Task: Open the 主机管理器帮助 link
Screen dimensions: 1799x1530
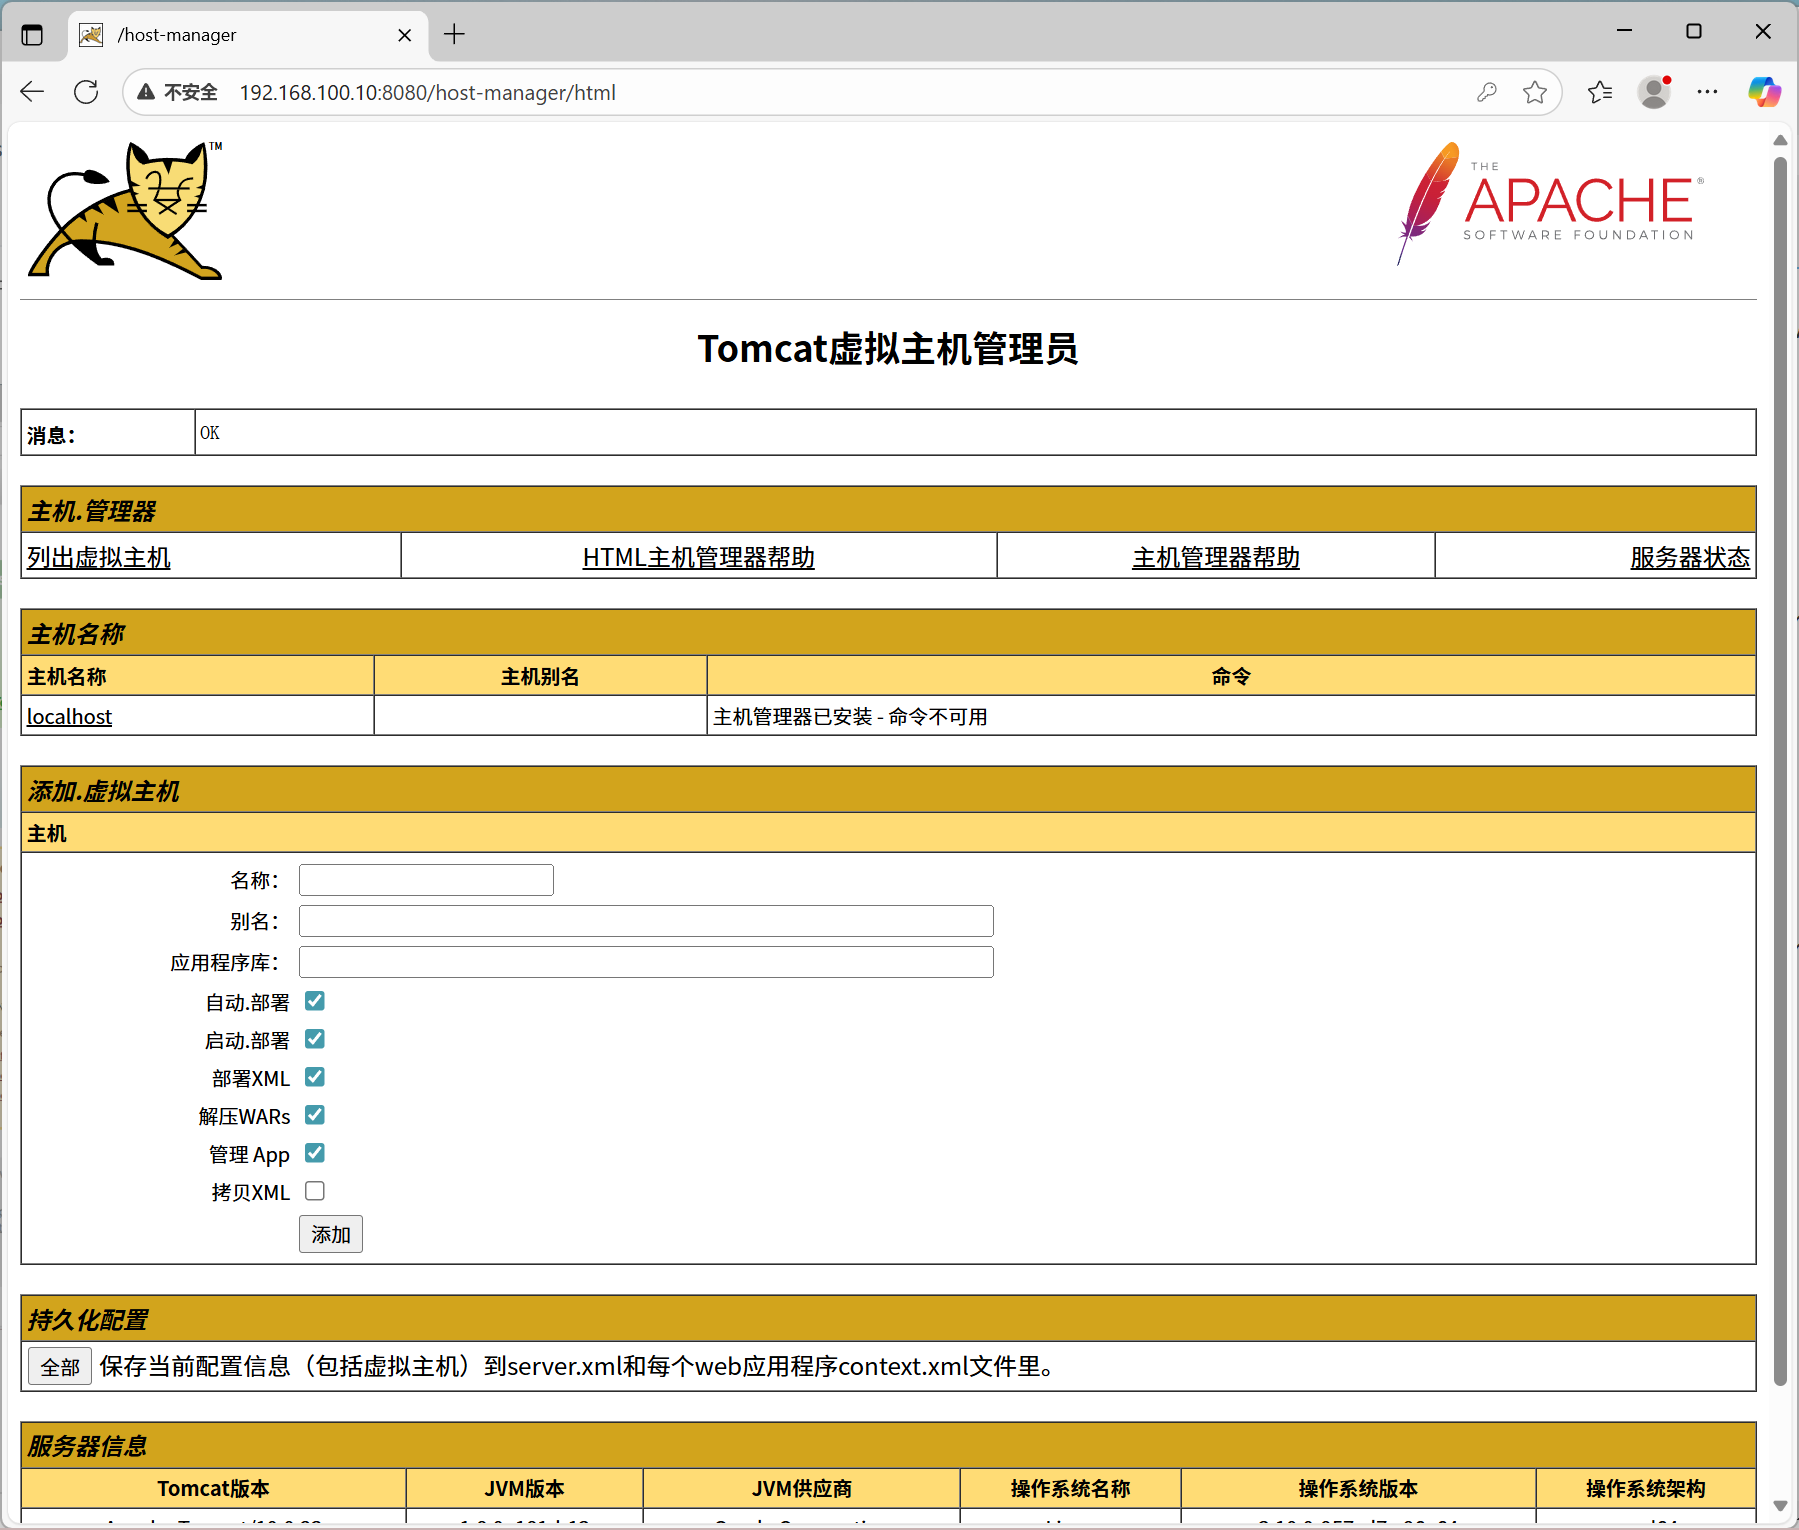Action: coord(1215,557)
